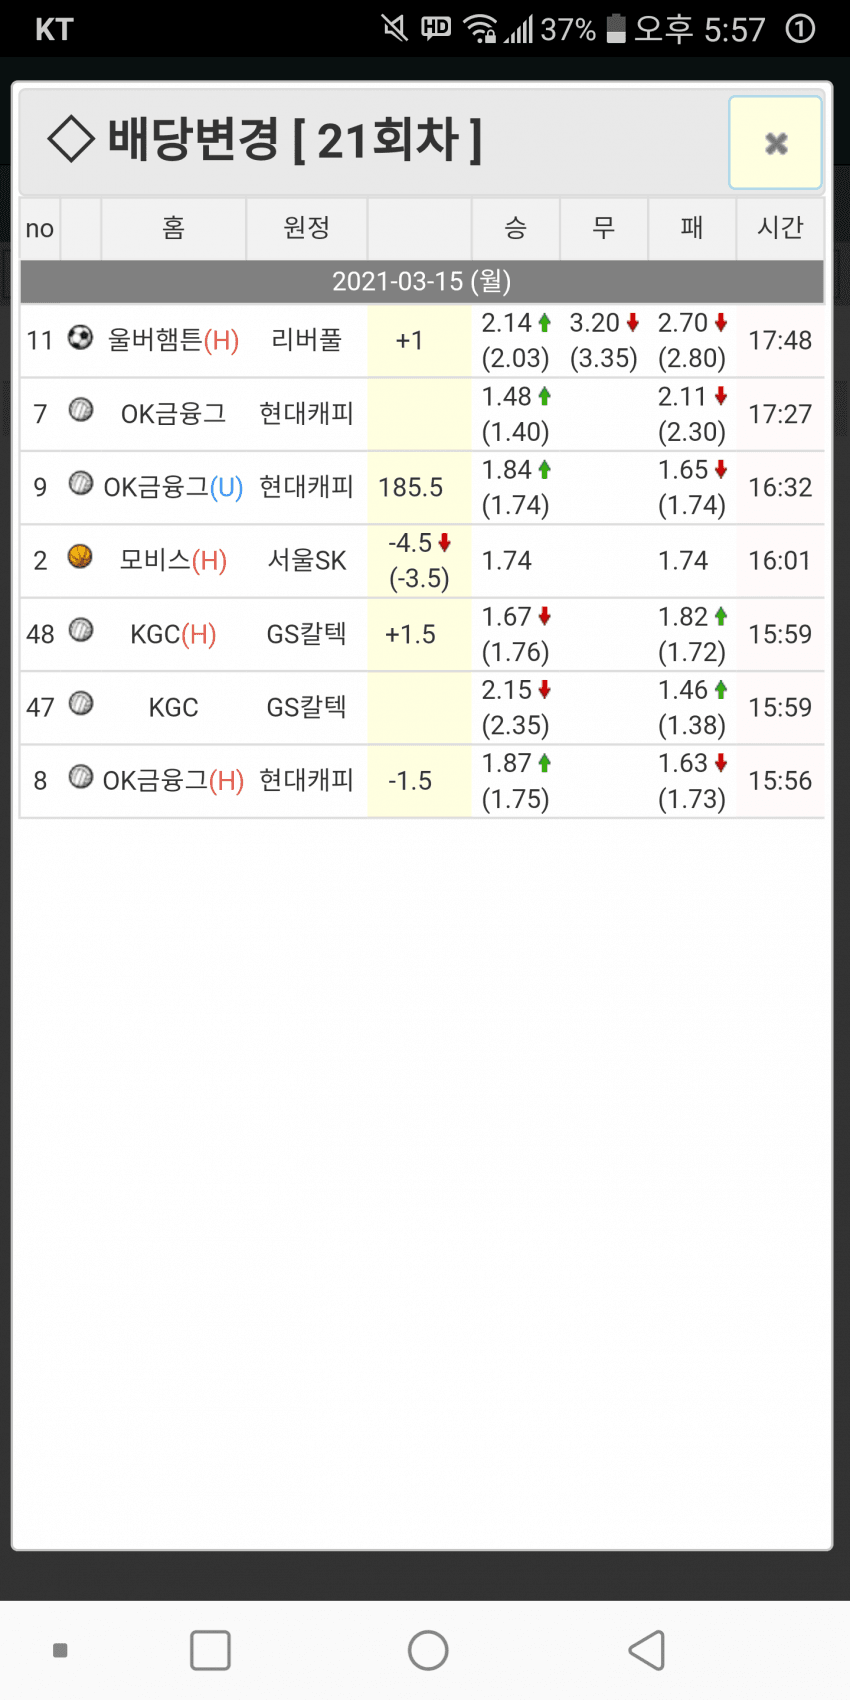Viewport: 850px width, 1700px height.
Task: Click volleyball icon in row number 48
Action: [80, 631]
